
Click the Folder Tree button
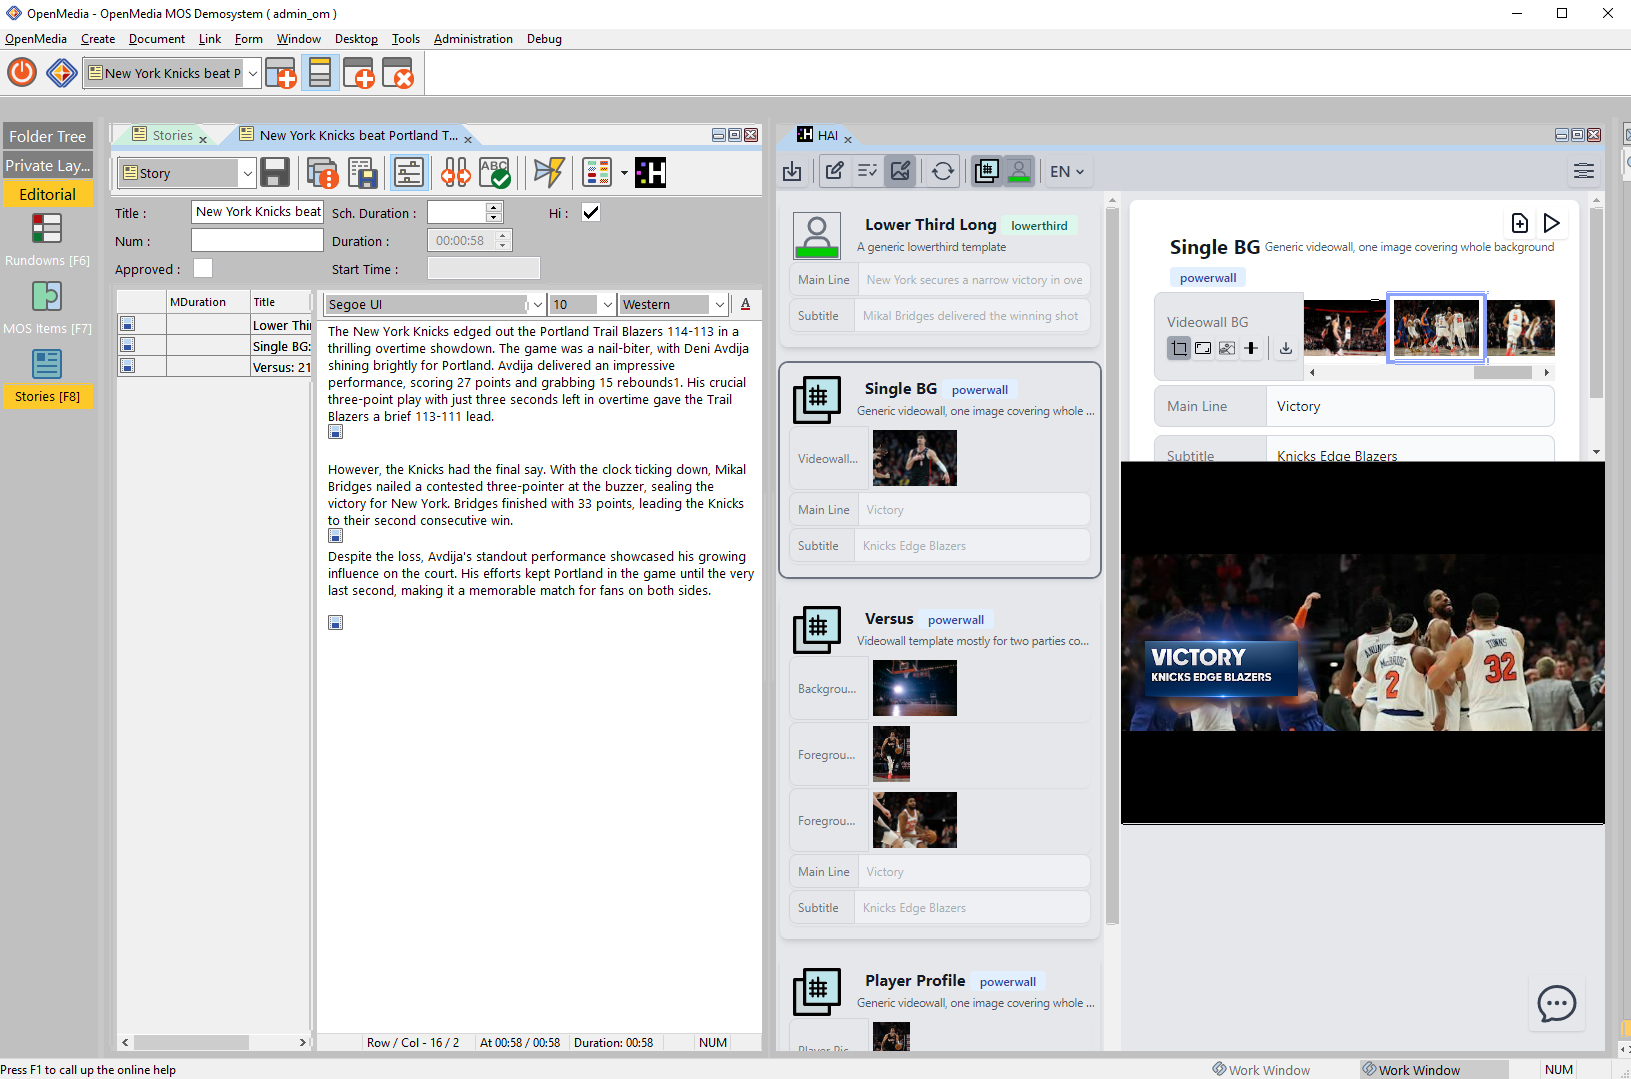[47, 136]
